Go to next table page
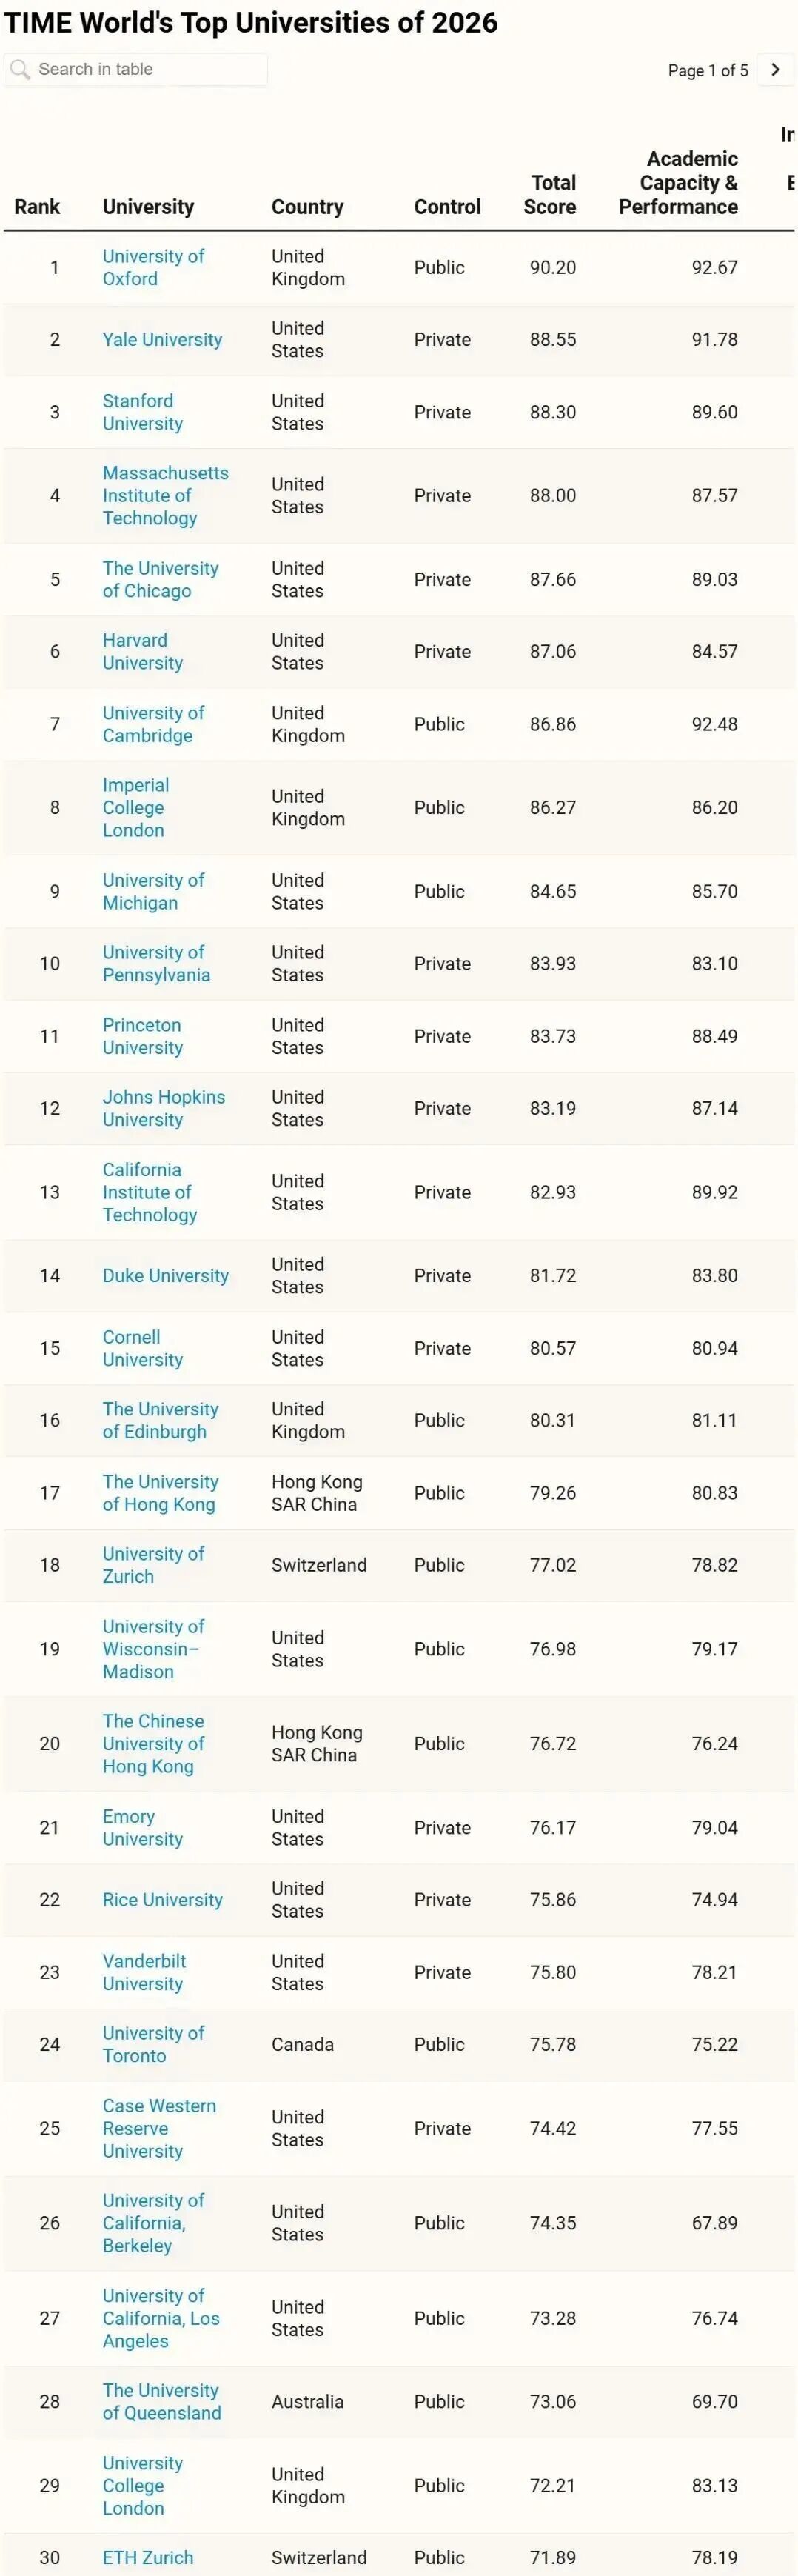 (775, 70)
